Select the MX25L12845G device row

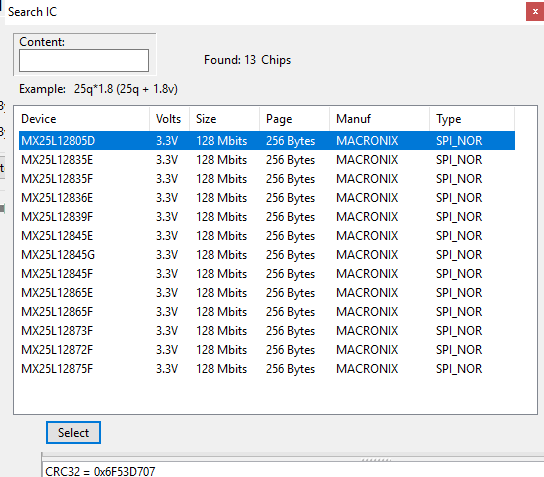267,255
